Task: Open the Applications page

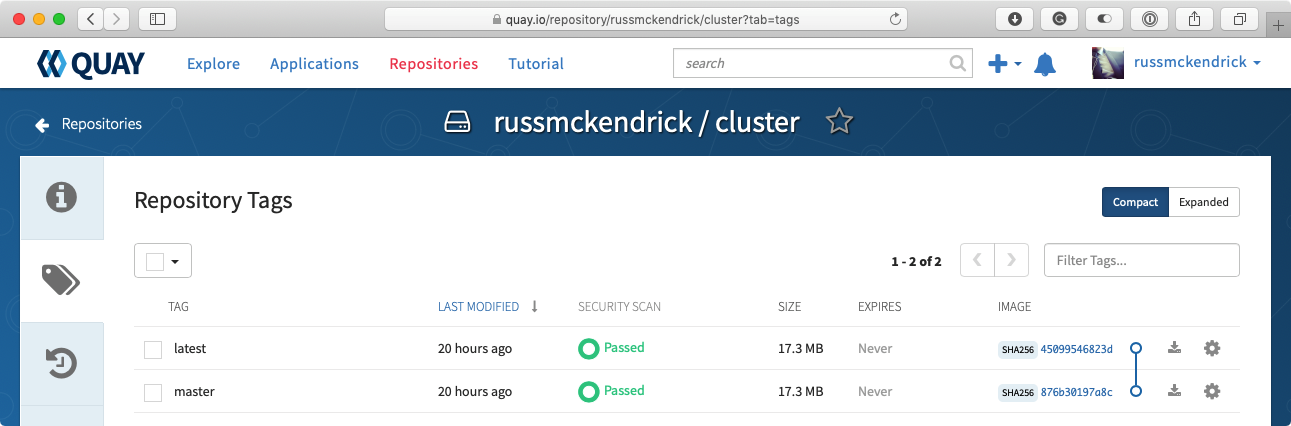Action: click(x=314, y=64)
